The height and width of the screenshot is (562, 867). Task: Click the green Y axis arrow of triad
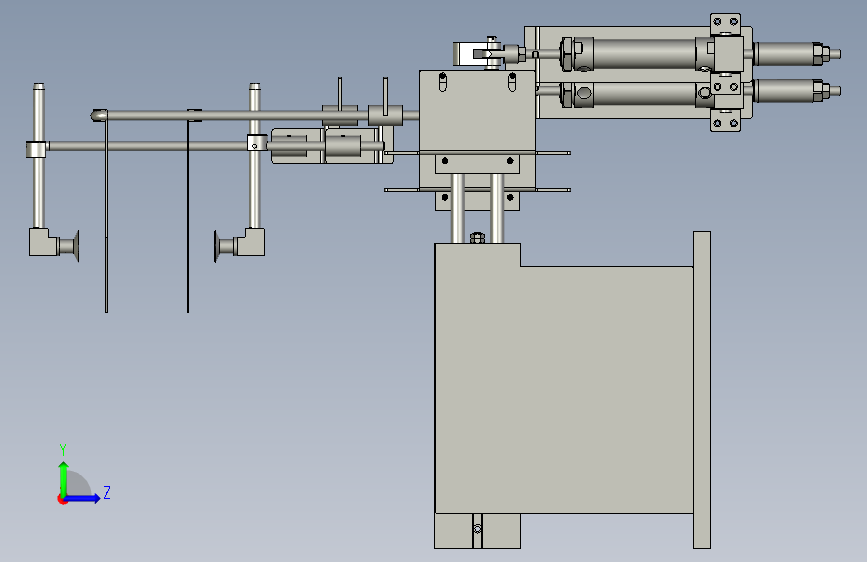64,478
